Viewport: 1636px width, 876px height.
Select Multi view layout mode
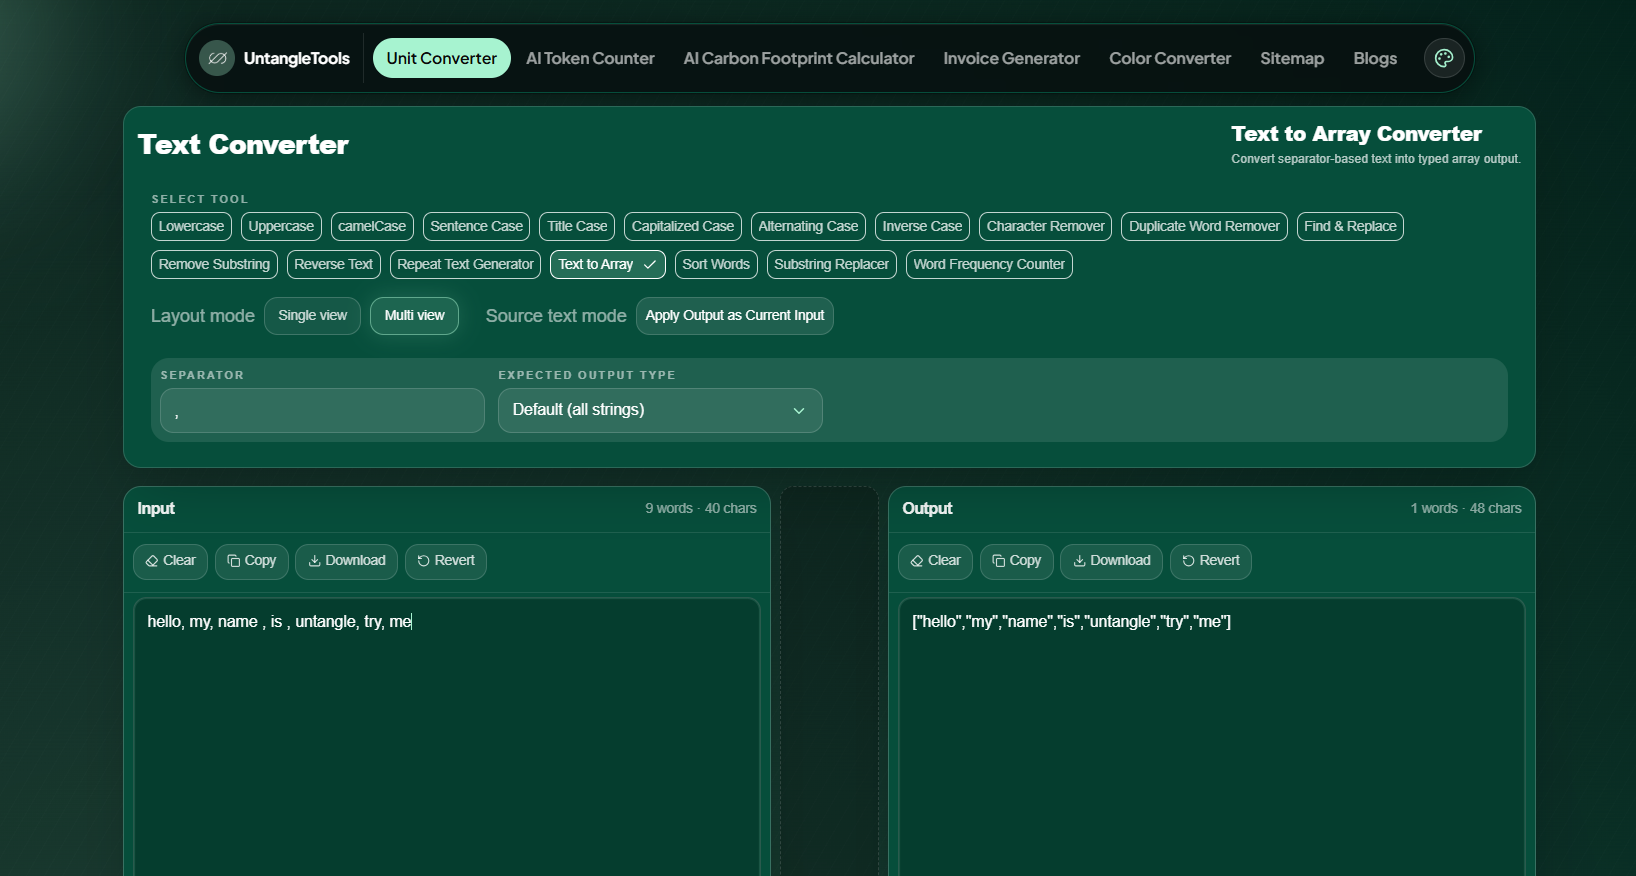(x=414, y=316)
